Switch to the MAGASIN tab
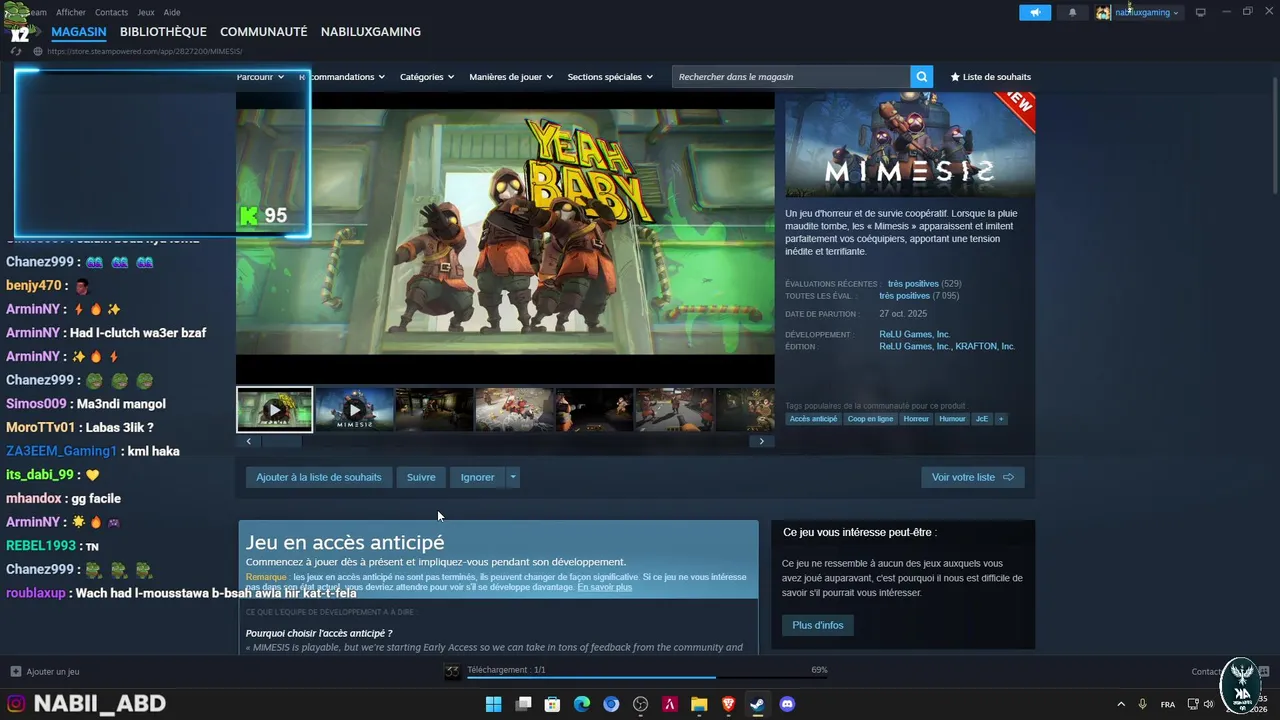This screenshot has height=720, width=1280. [79, 32]
